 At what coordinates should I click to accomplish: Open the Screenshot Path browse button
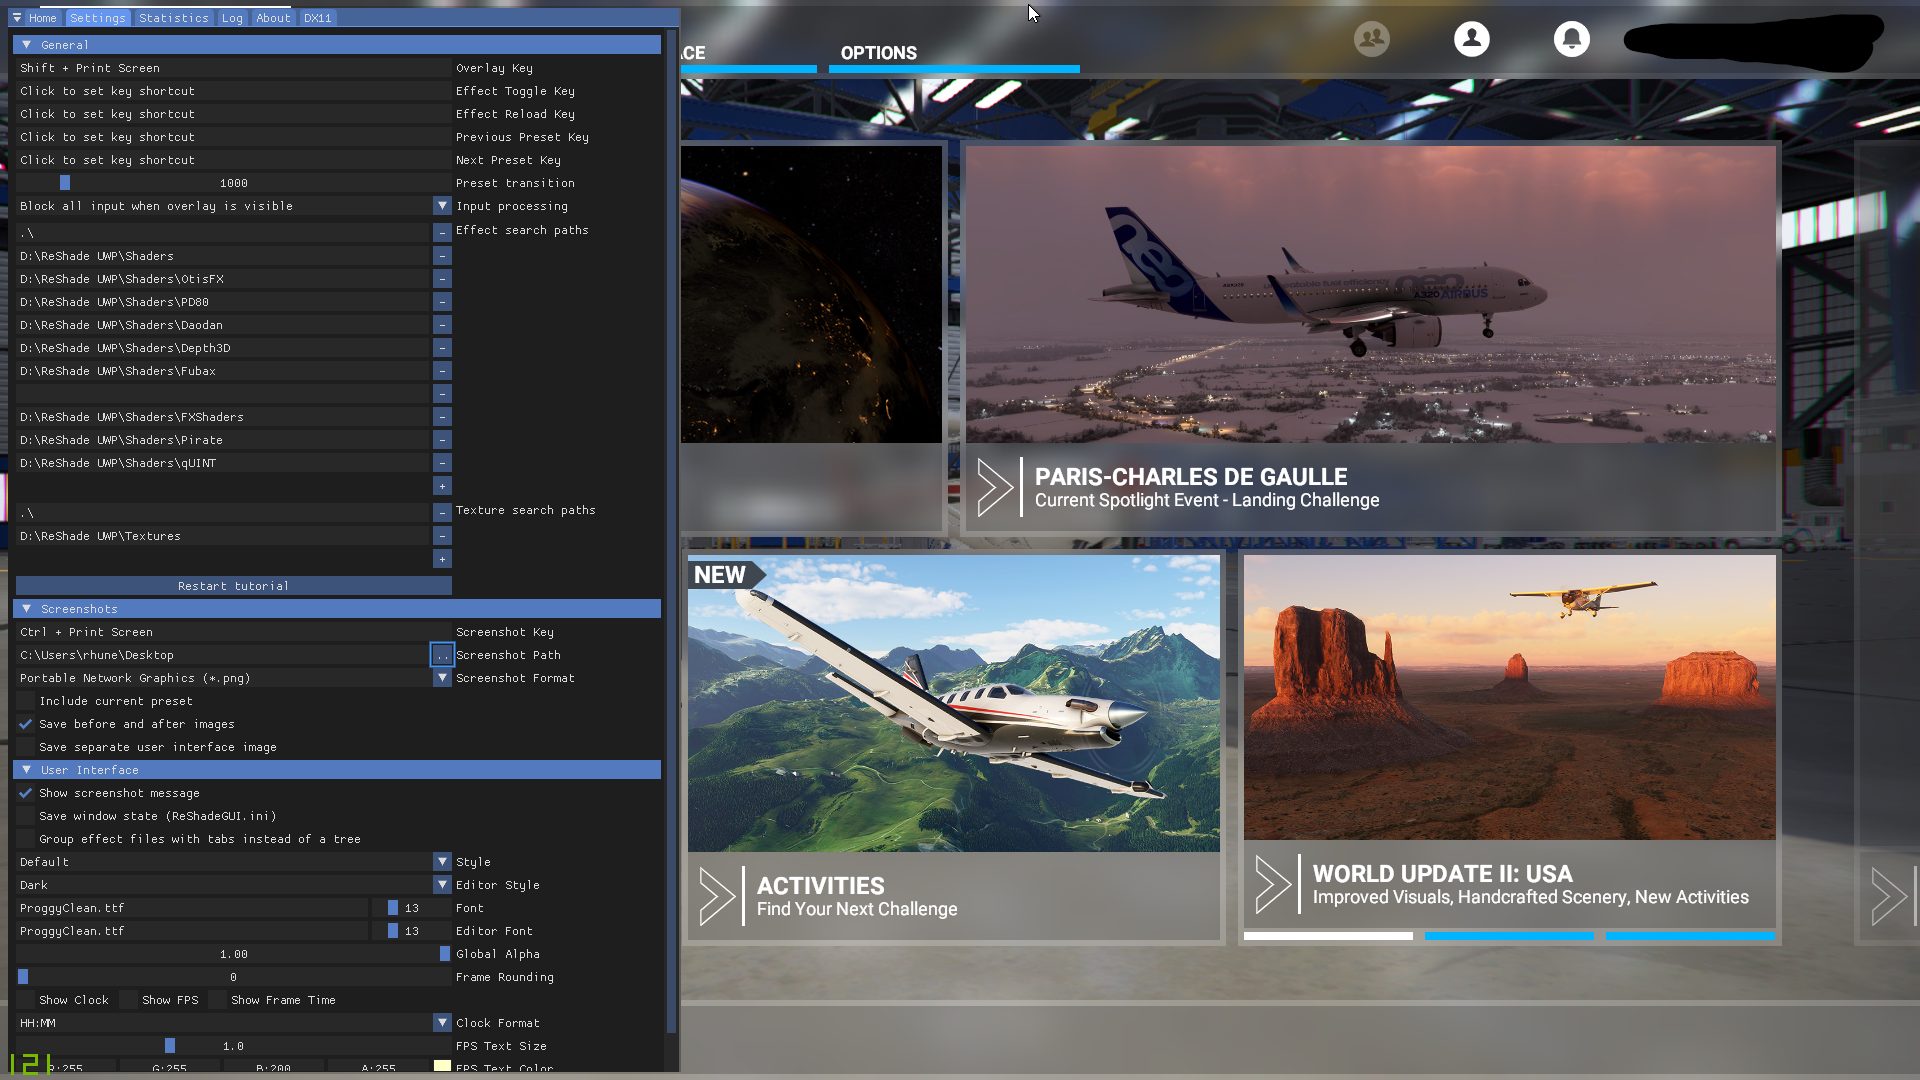(x=442, y=655)
